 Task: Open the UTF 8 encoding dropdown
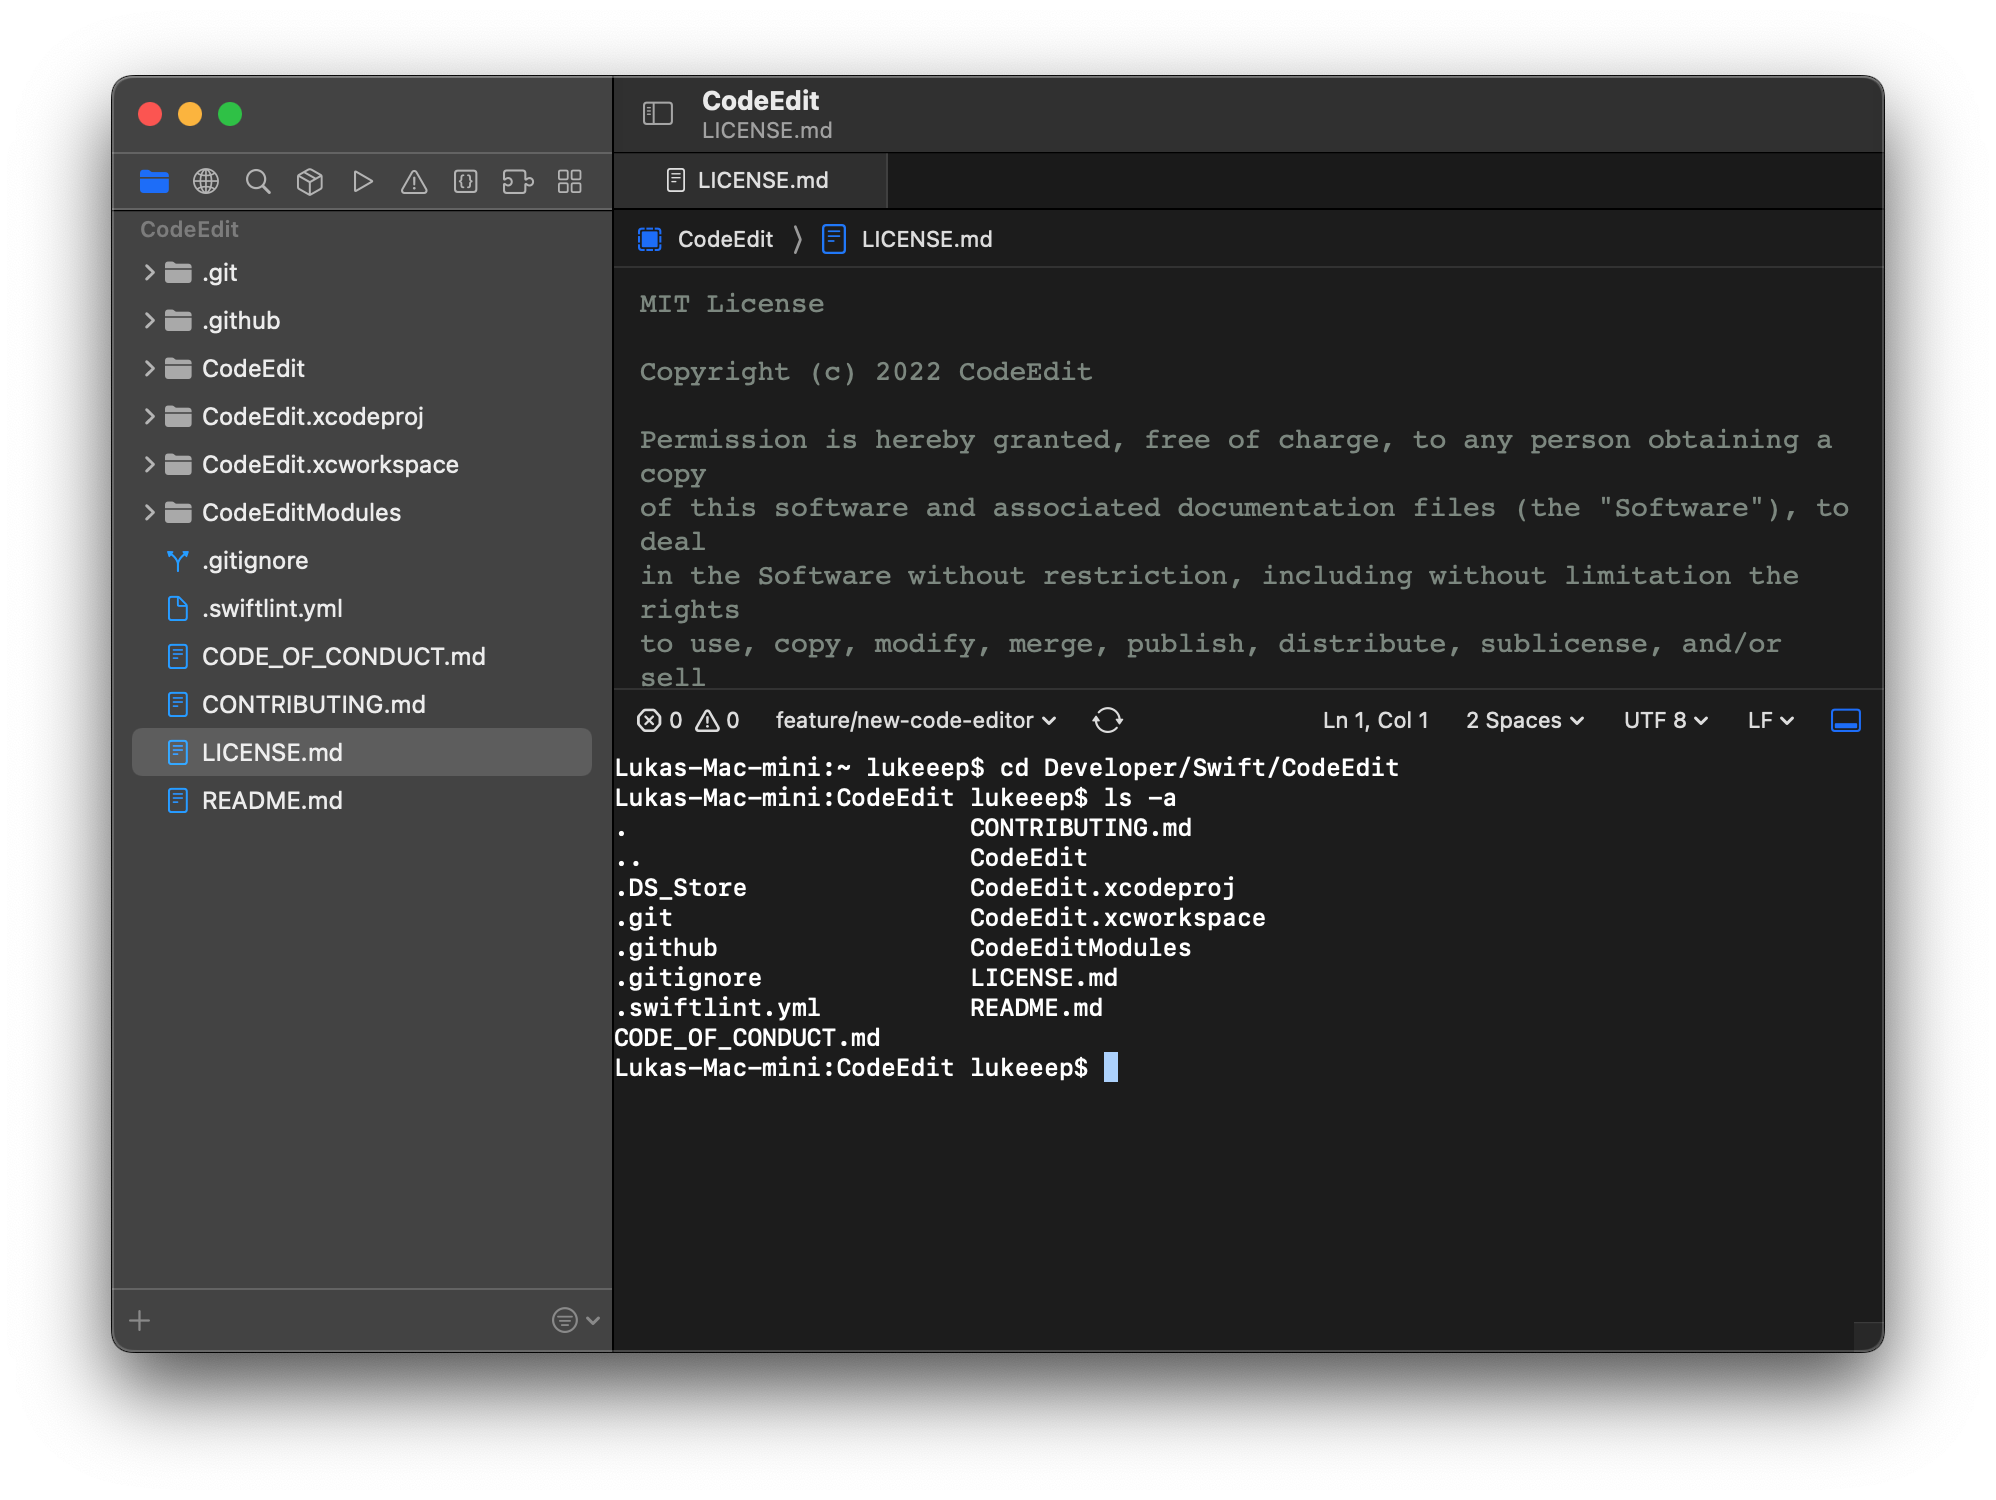[1665, 720]
